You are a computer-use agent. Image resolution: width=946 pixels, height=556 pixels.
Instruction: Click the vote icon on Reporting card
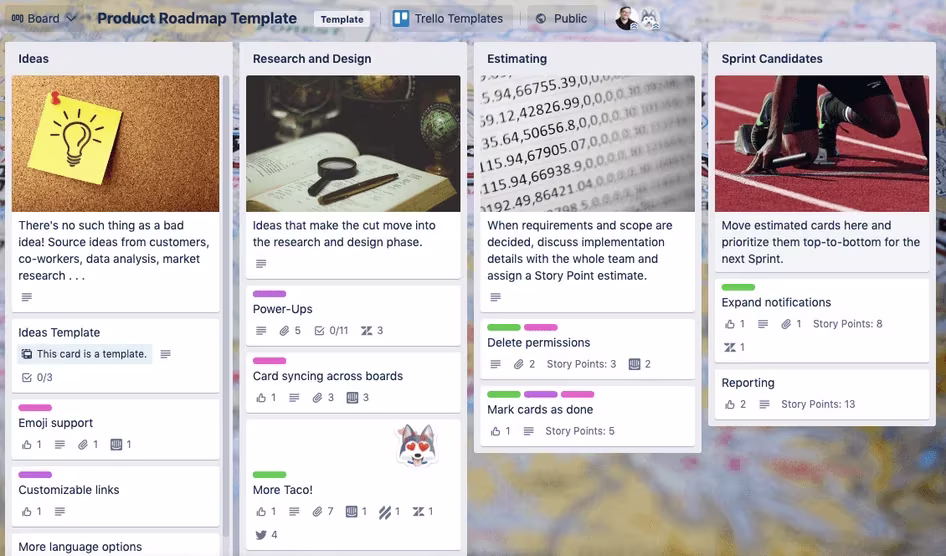[729, 405]
